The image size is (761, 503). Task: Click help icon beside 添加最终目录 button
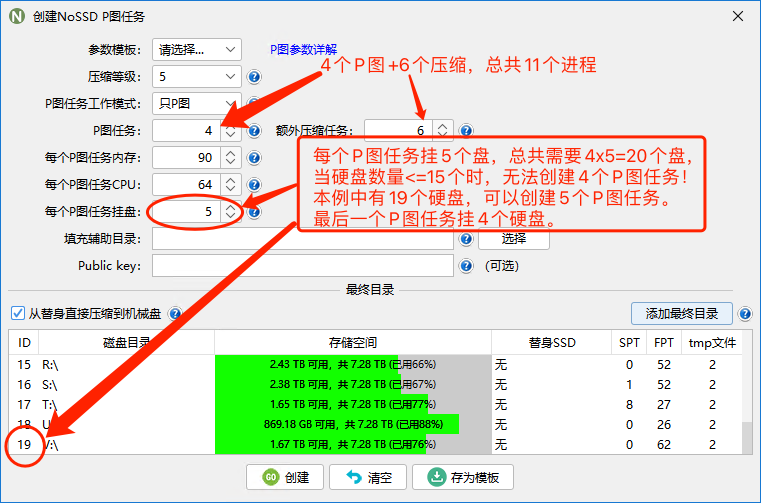744,314
